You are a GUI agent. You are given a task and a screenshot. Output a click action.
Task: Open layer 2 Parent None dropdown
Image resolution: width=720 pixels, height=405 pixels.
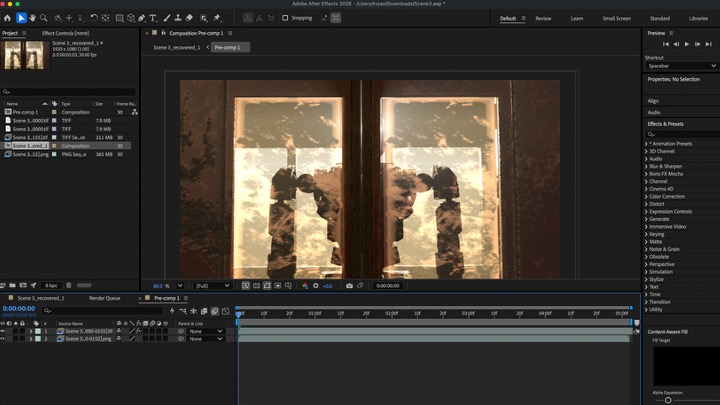tap(206, 339)
